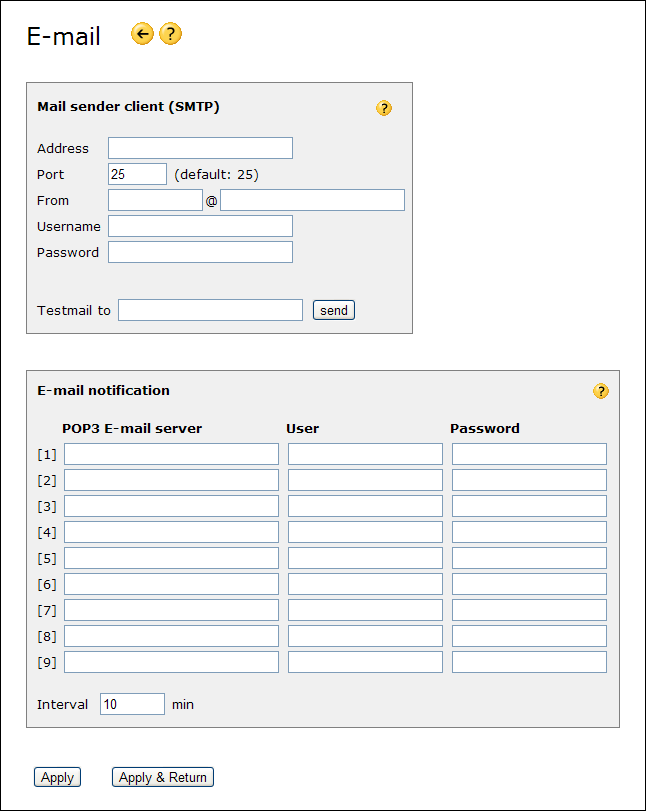Viewport: 646px width, 811px height.
Task: Open page help icon next to back arrow
Action: pos(171,35)
